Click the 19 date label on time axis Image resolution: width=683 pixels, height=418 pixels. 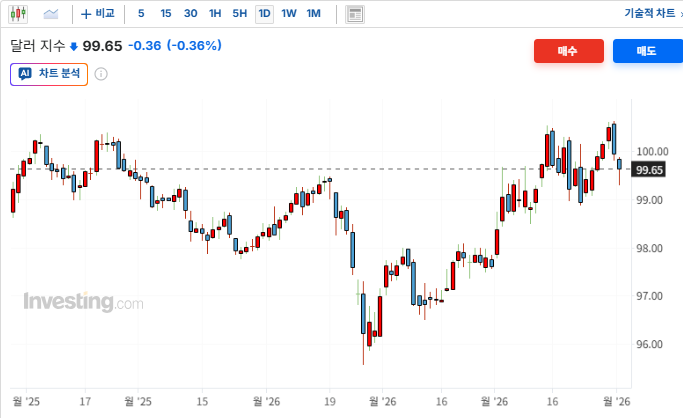[x=330, y=401]
